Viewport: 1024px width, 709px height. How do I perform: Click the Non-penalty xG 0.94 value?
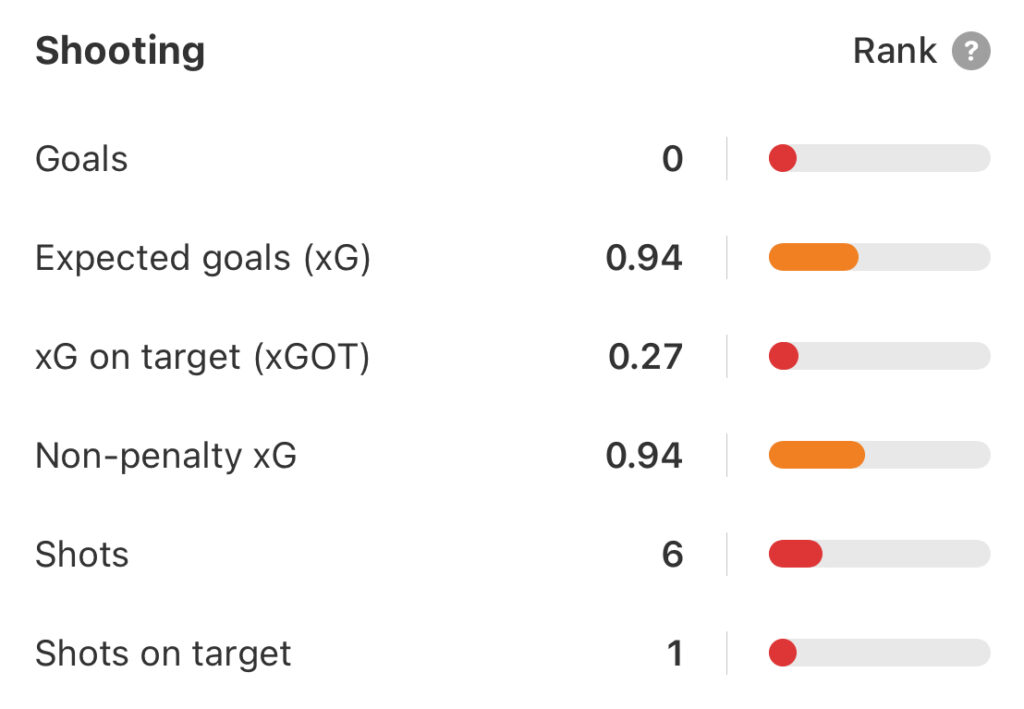644,456
